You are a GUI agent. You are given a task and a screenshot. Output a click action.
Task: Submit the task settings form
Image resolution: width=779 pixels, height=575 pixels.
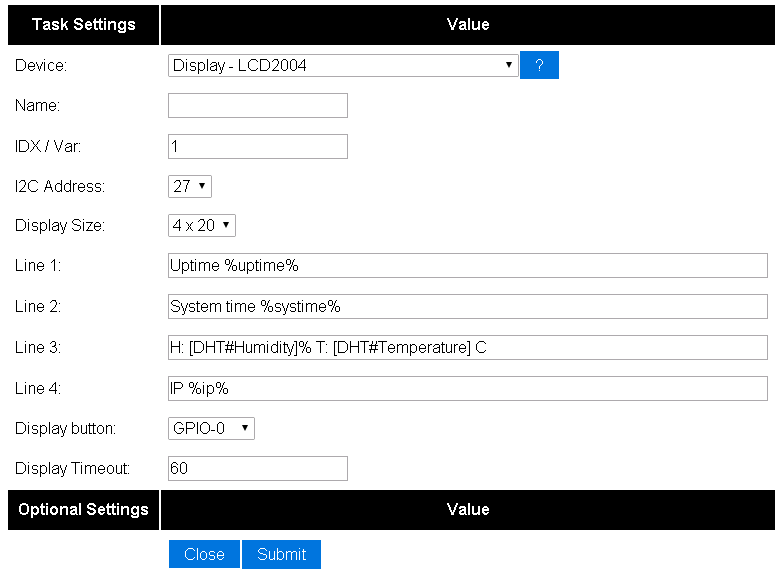click(281, 554)
